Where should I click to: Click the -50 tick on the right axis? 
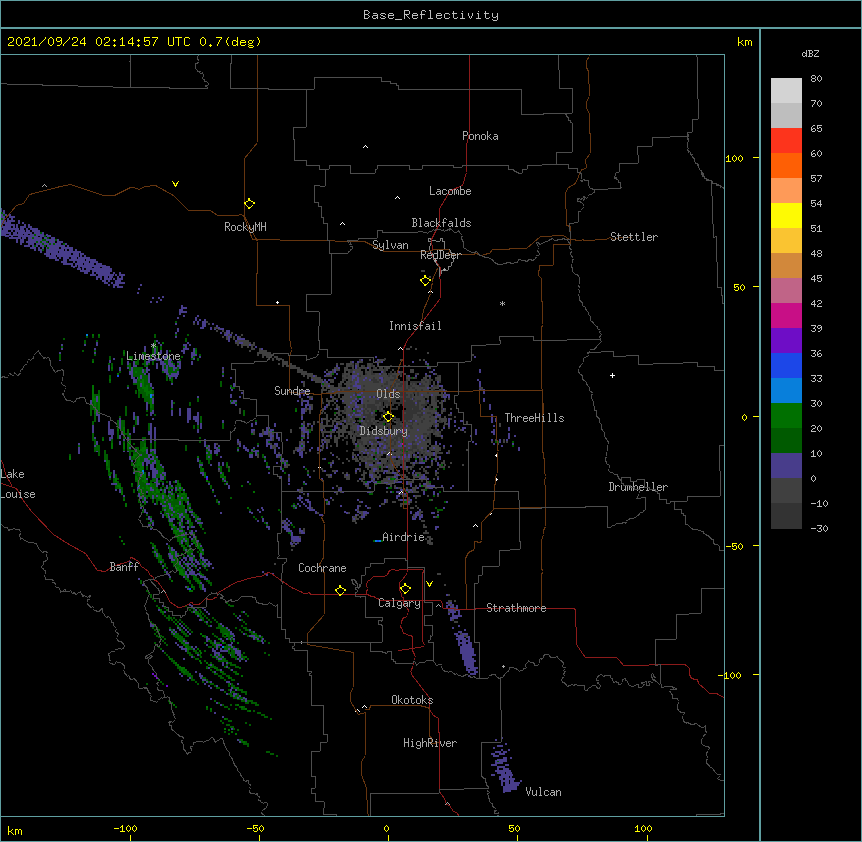734,546
